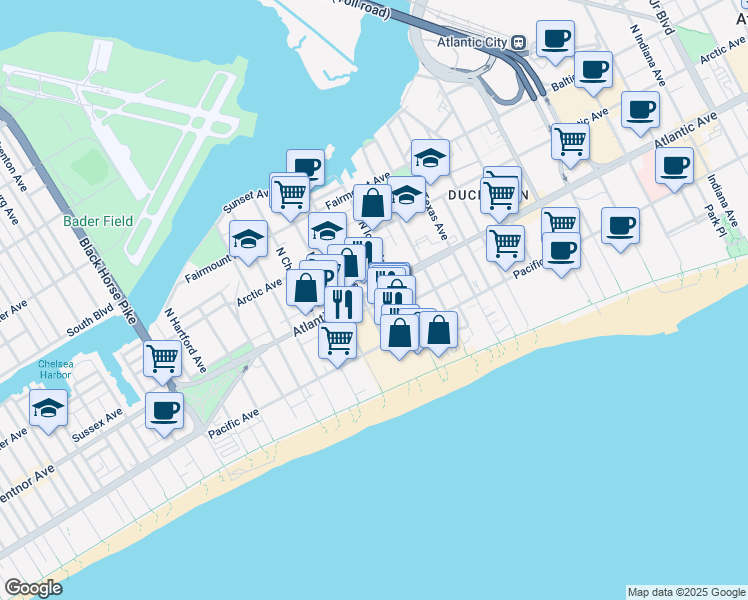Click the topmost graduation cap marker north of Ducktown

click(430, 158)
